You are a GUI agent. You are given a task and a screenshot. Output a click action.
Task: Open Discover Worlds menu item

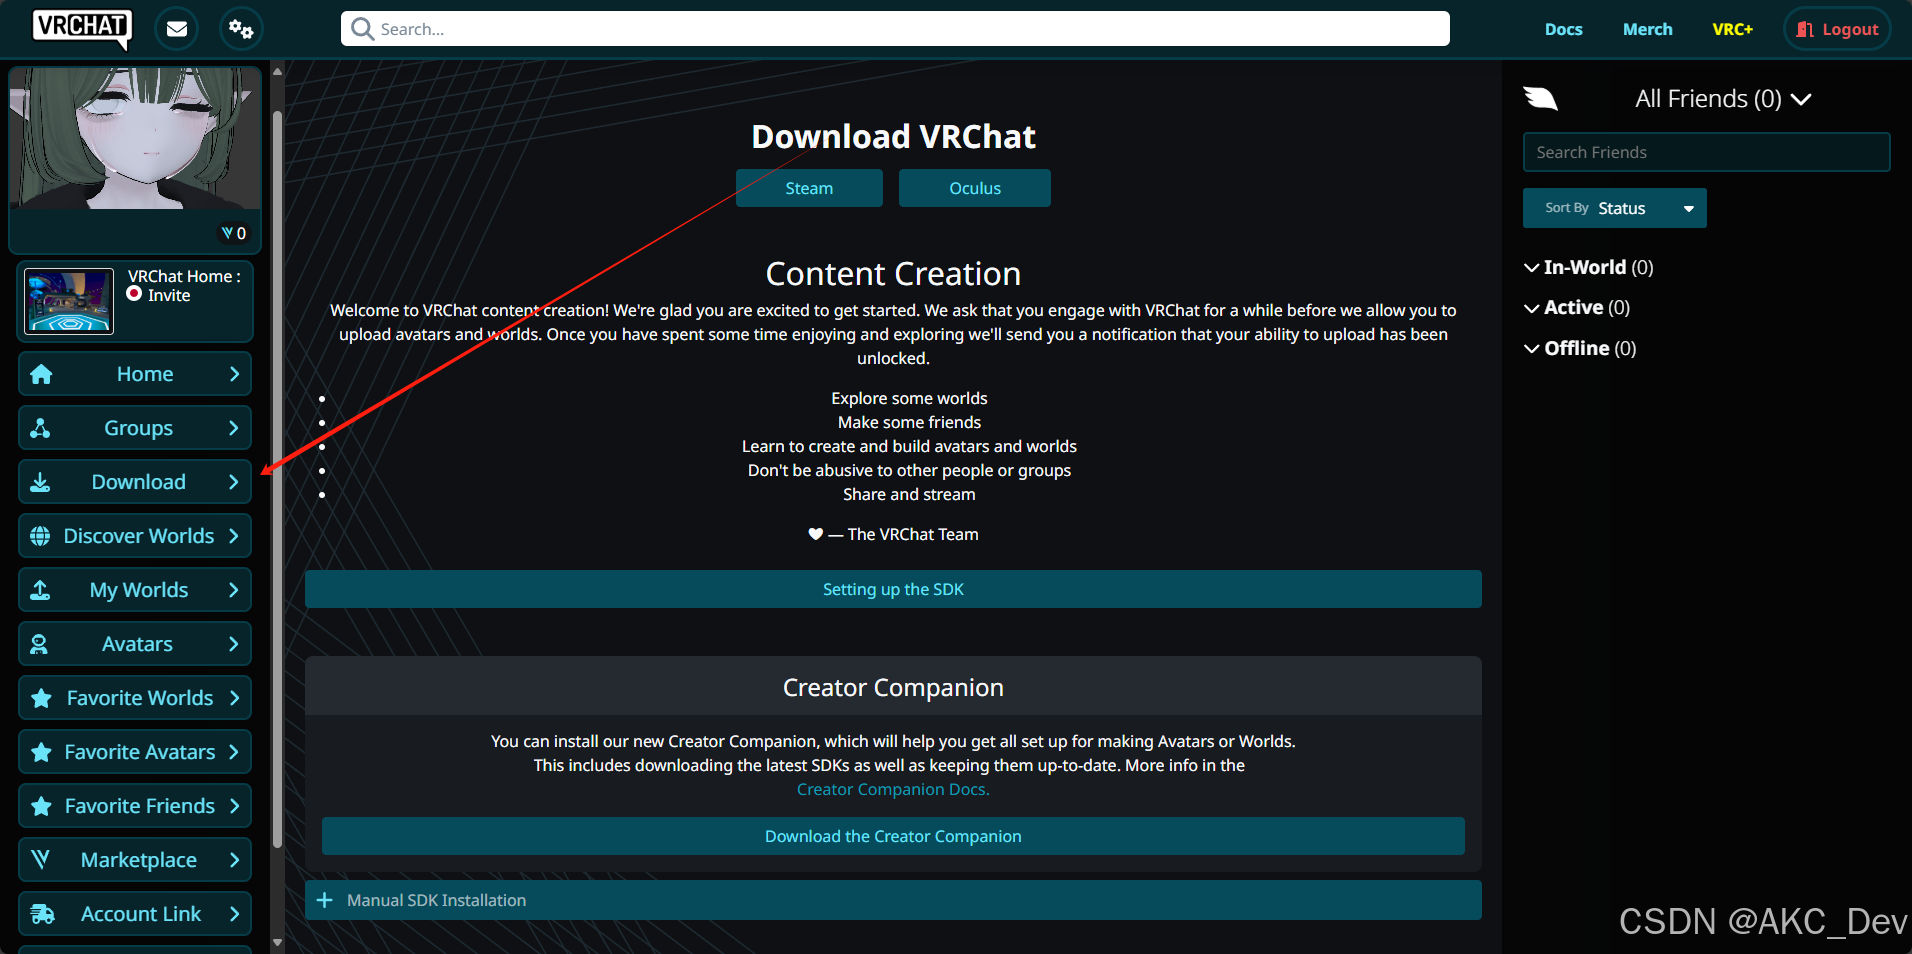[135, 536]
